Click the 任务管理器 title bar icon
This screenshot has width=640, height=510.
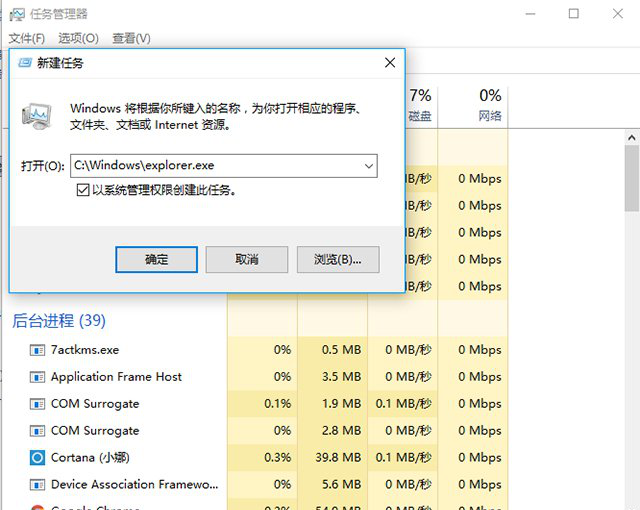coord(17,14)
